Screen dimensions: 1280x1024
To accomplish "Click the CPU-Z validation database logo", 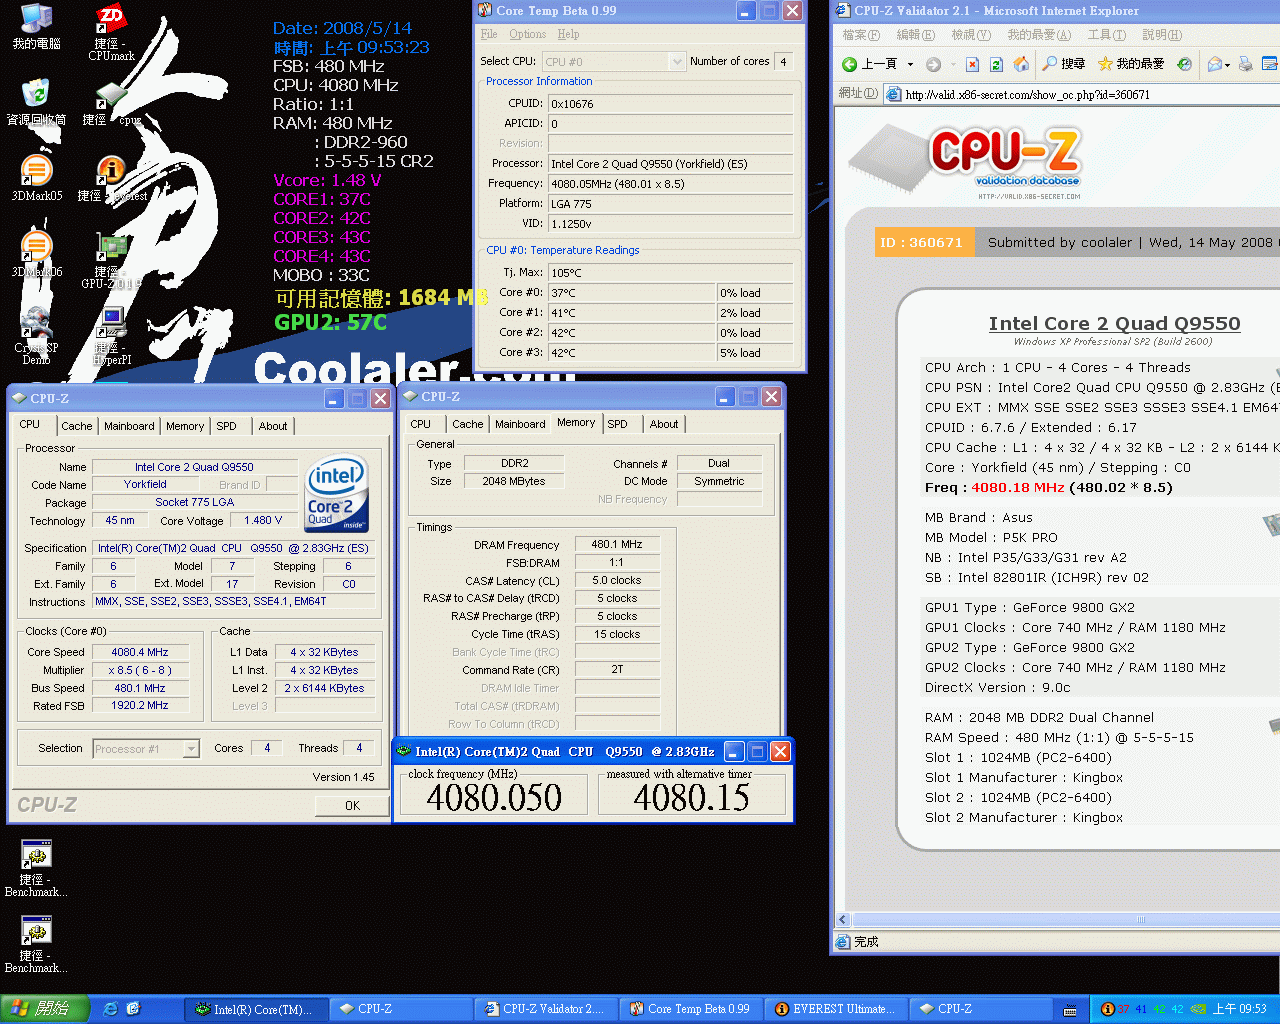I will coord(1004,160).
